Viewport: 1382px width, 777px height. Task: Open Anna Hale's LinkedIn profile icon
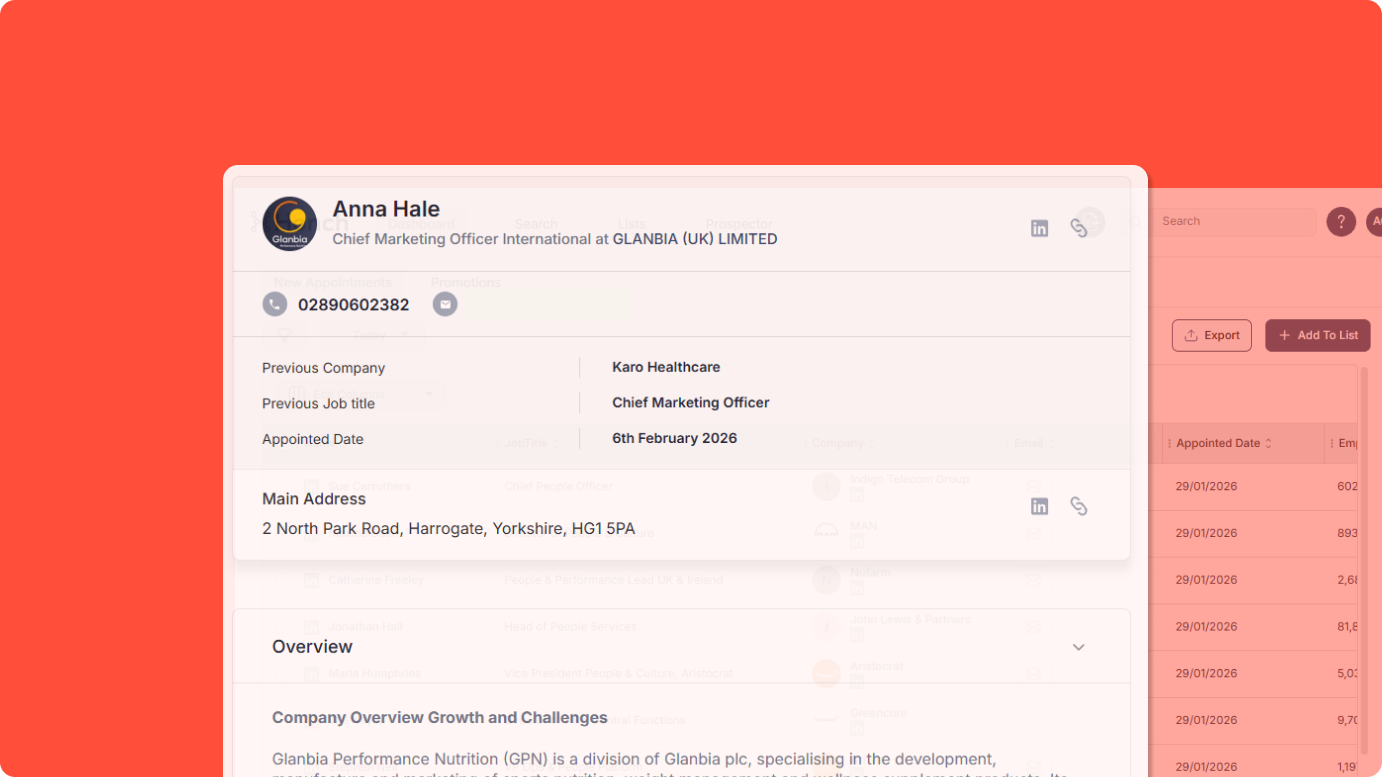point(1040,228)
